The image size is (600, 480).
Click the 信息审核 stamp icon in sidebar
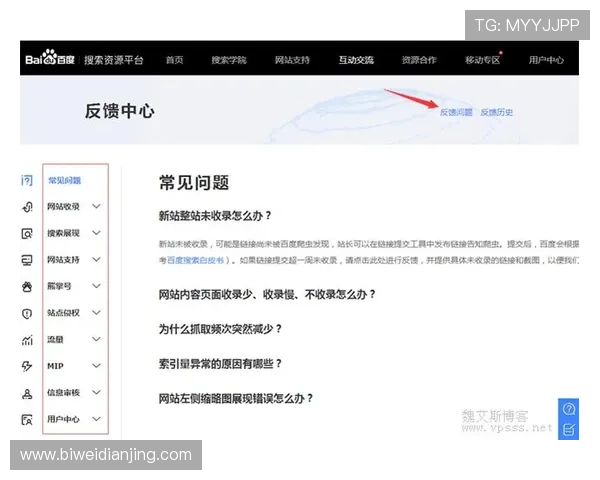(27, 393)
